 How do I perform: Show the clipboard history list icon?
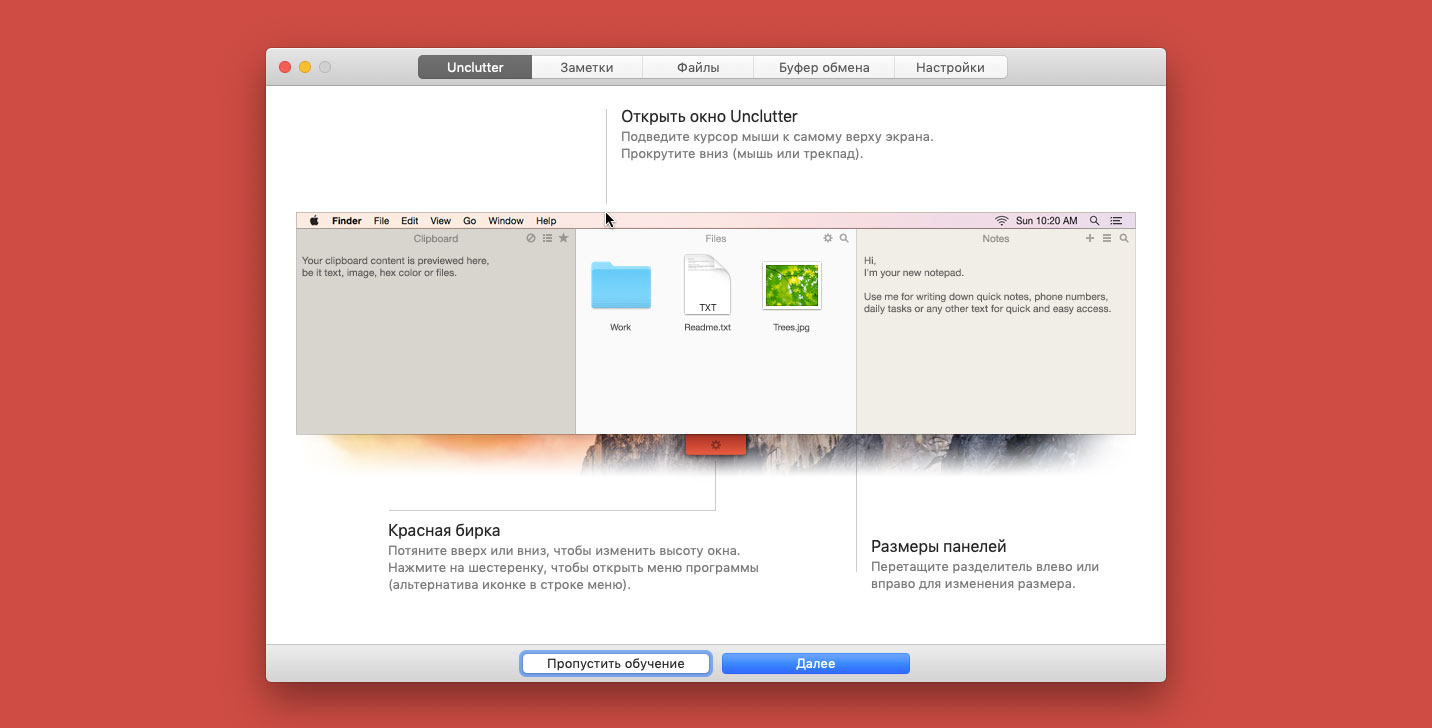547,239
